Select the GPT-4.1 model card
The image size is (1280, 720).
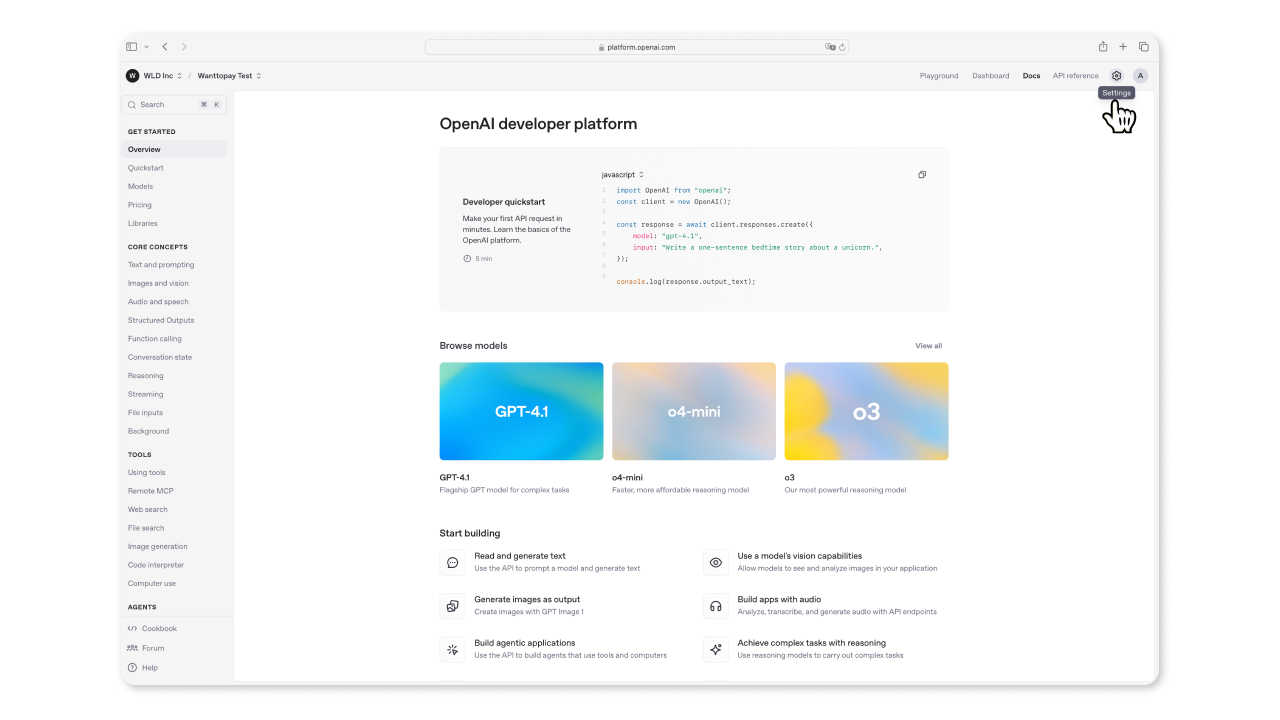[x=521, y=411]
